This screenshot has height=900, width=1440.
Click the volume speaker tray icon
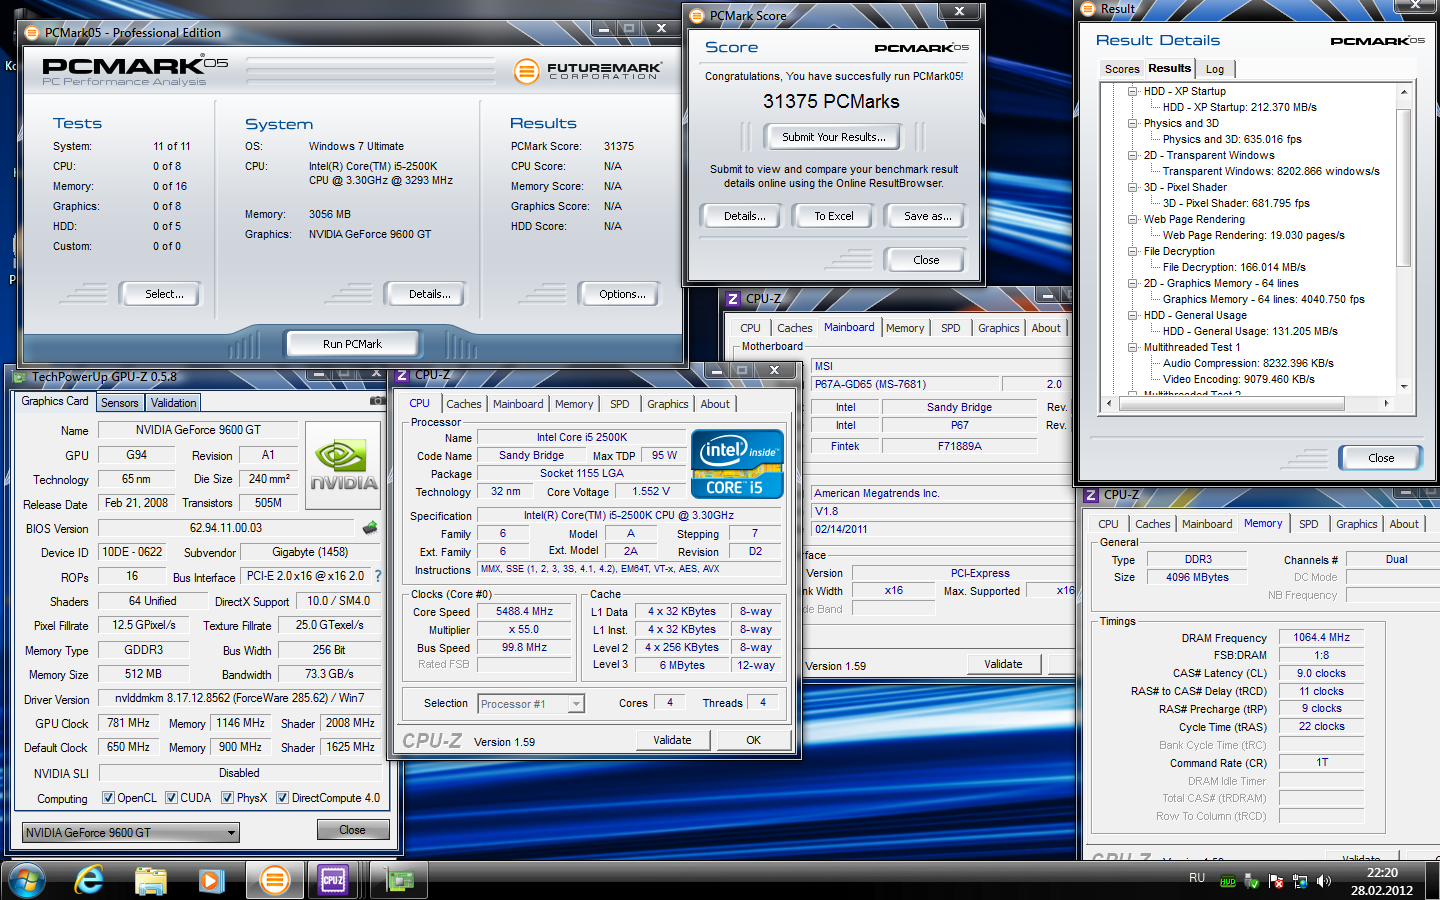click(x=1324, y=881)
